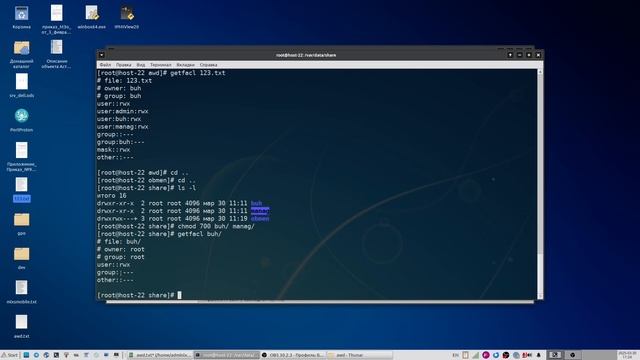Click the notification bell tray icon

(538, 355)
